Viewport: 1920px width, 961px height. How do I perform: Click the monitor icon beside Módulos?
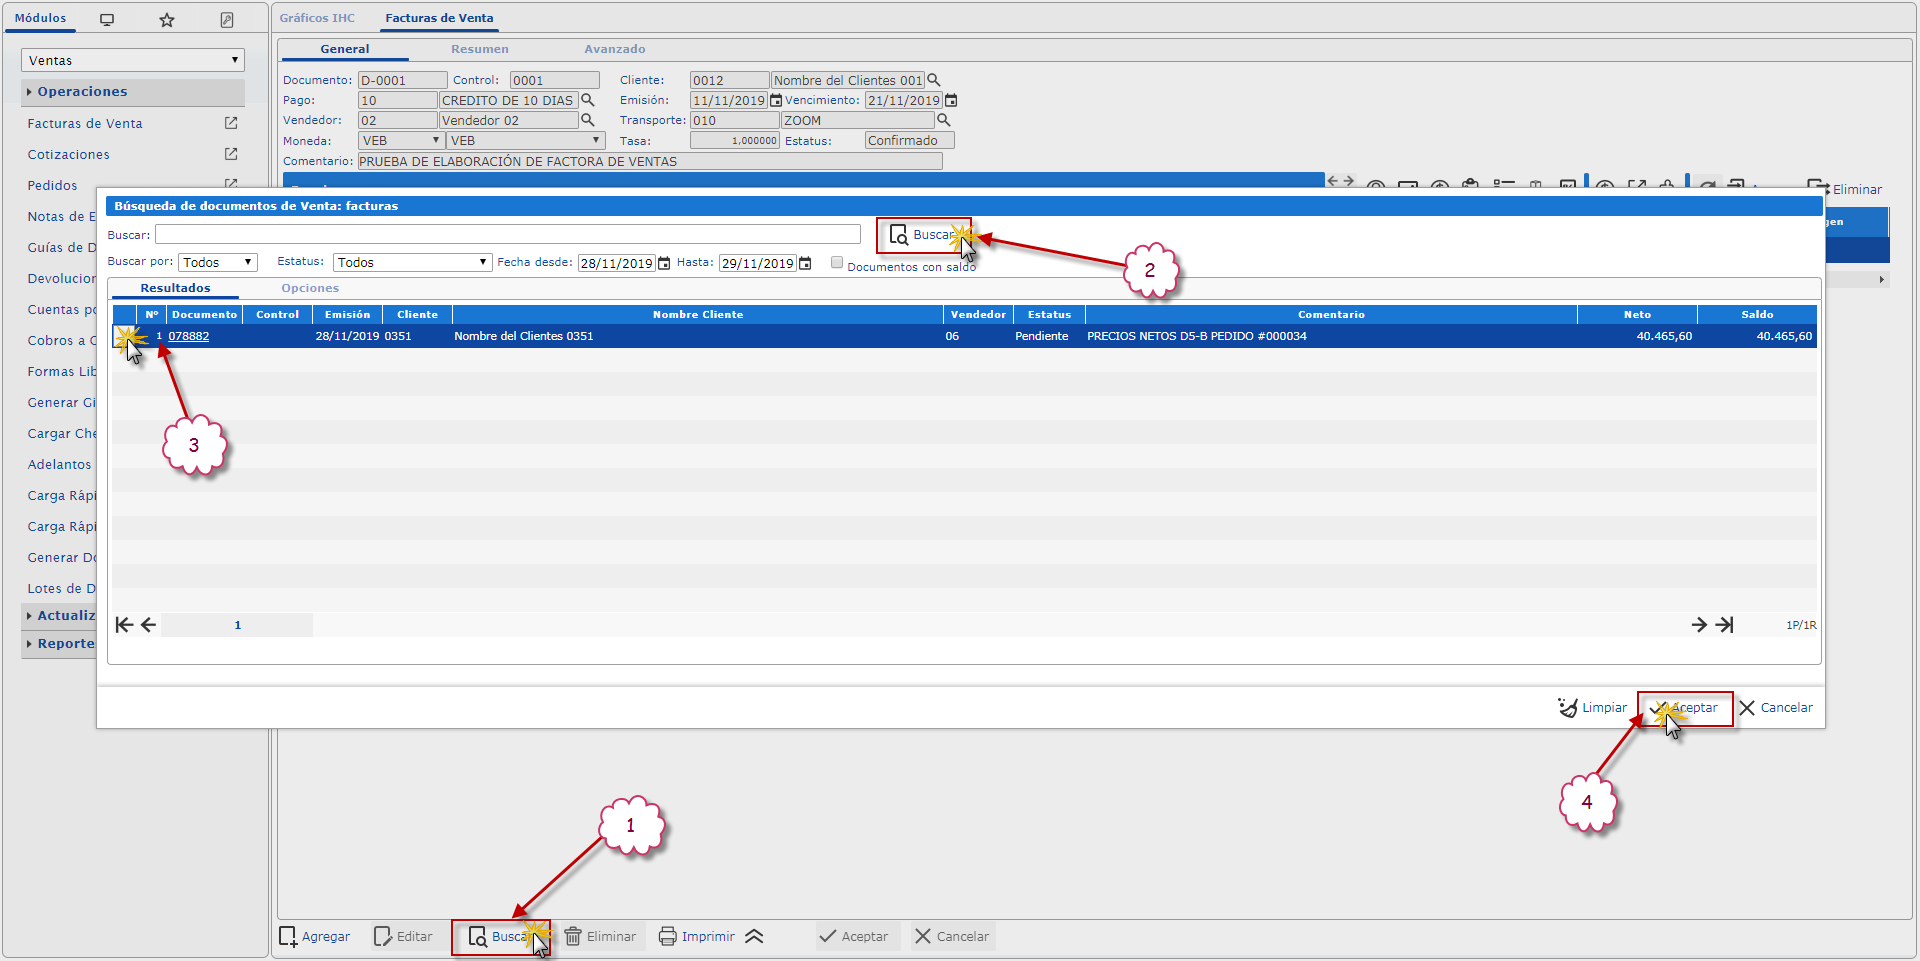107,20
